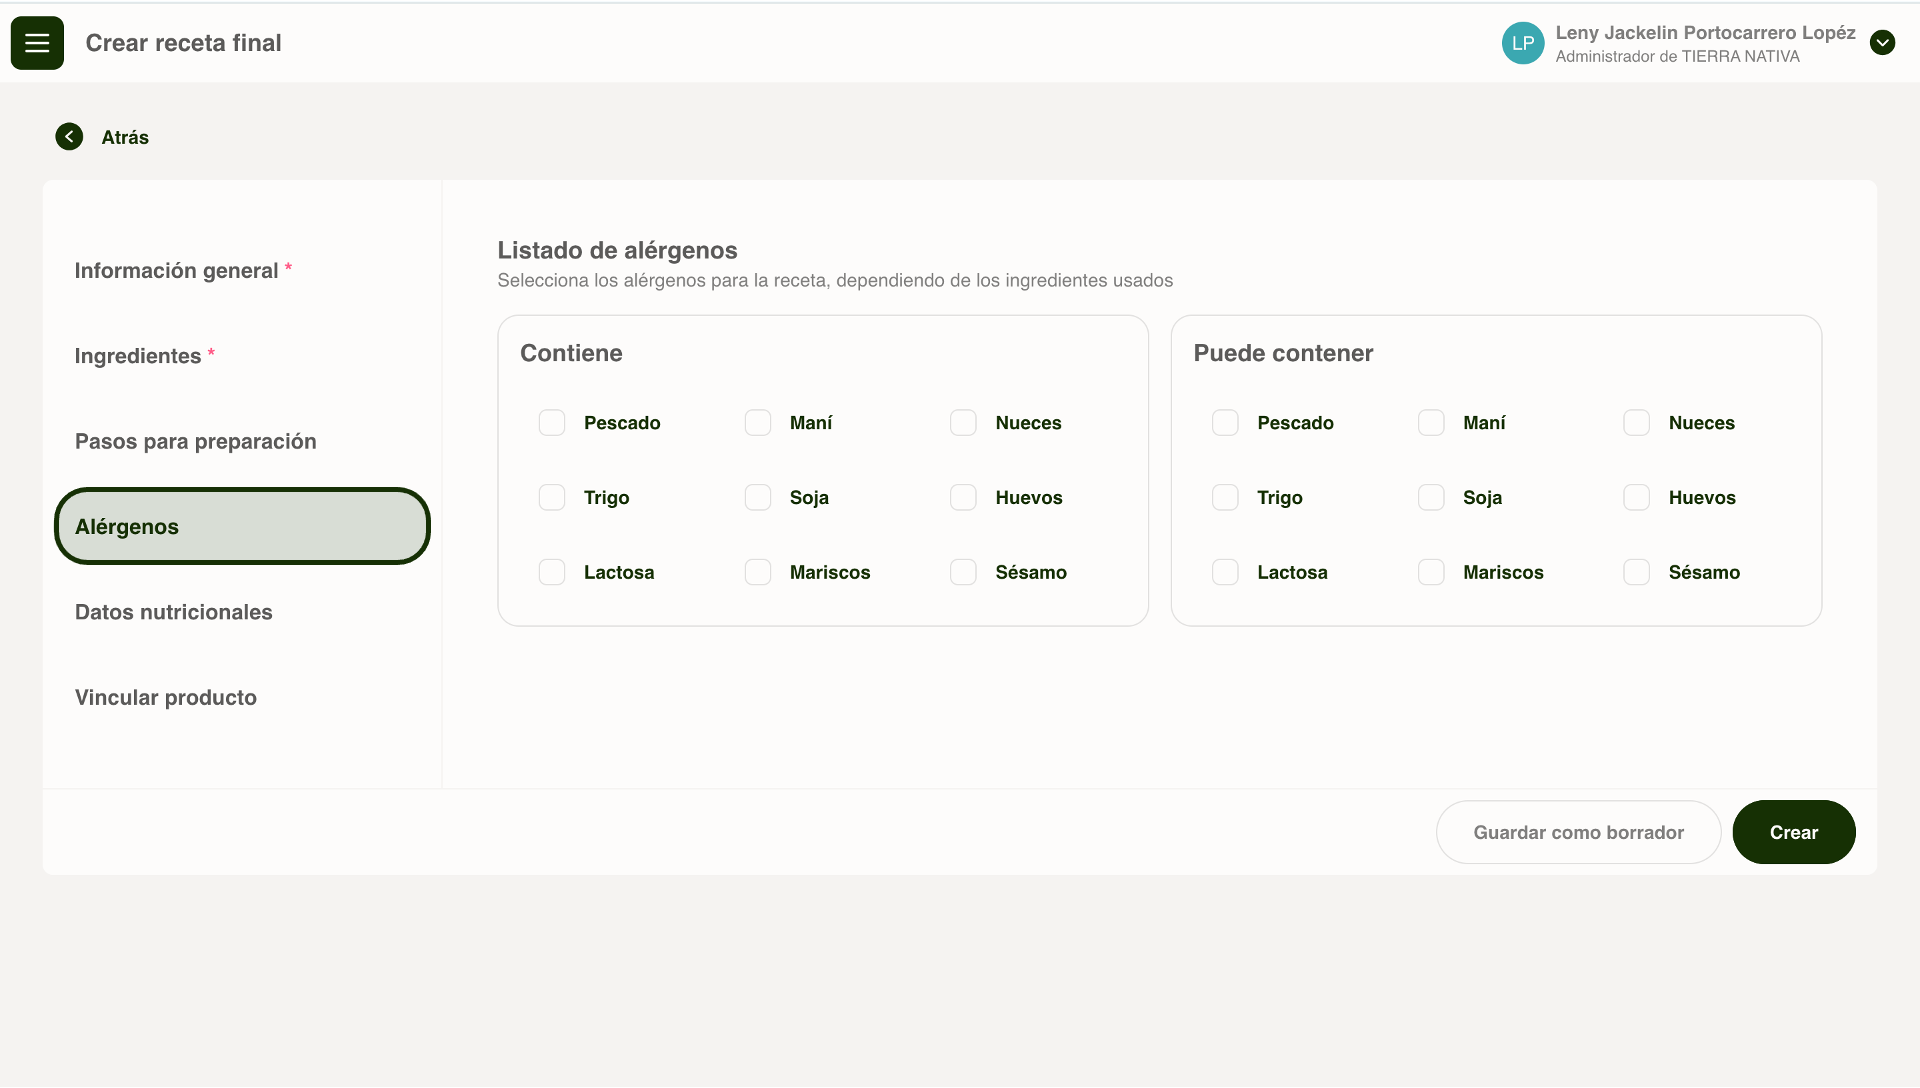This screenshot has width=1920, height=1088.
Task: Open Vincular producto section
Action: coord(166,698)
